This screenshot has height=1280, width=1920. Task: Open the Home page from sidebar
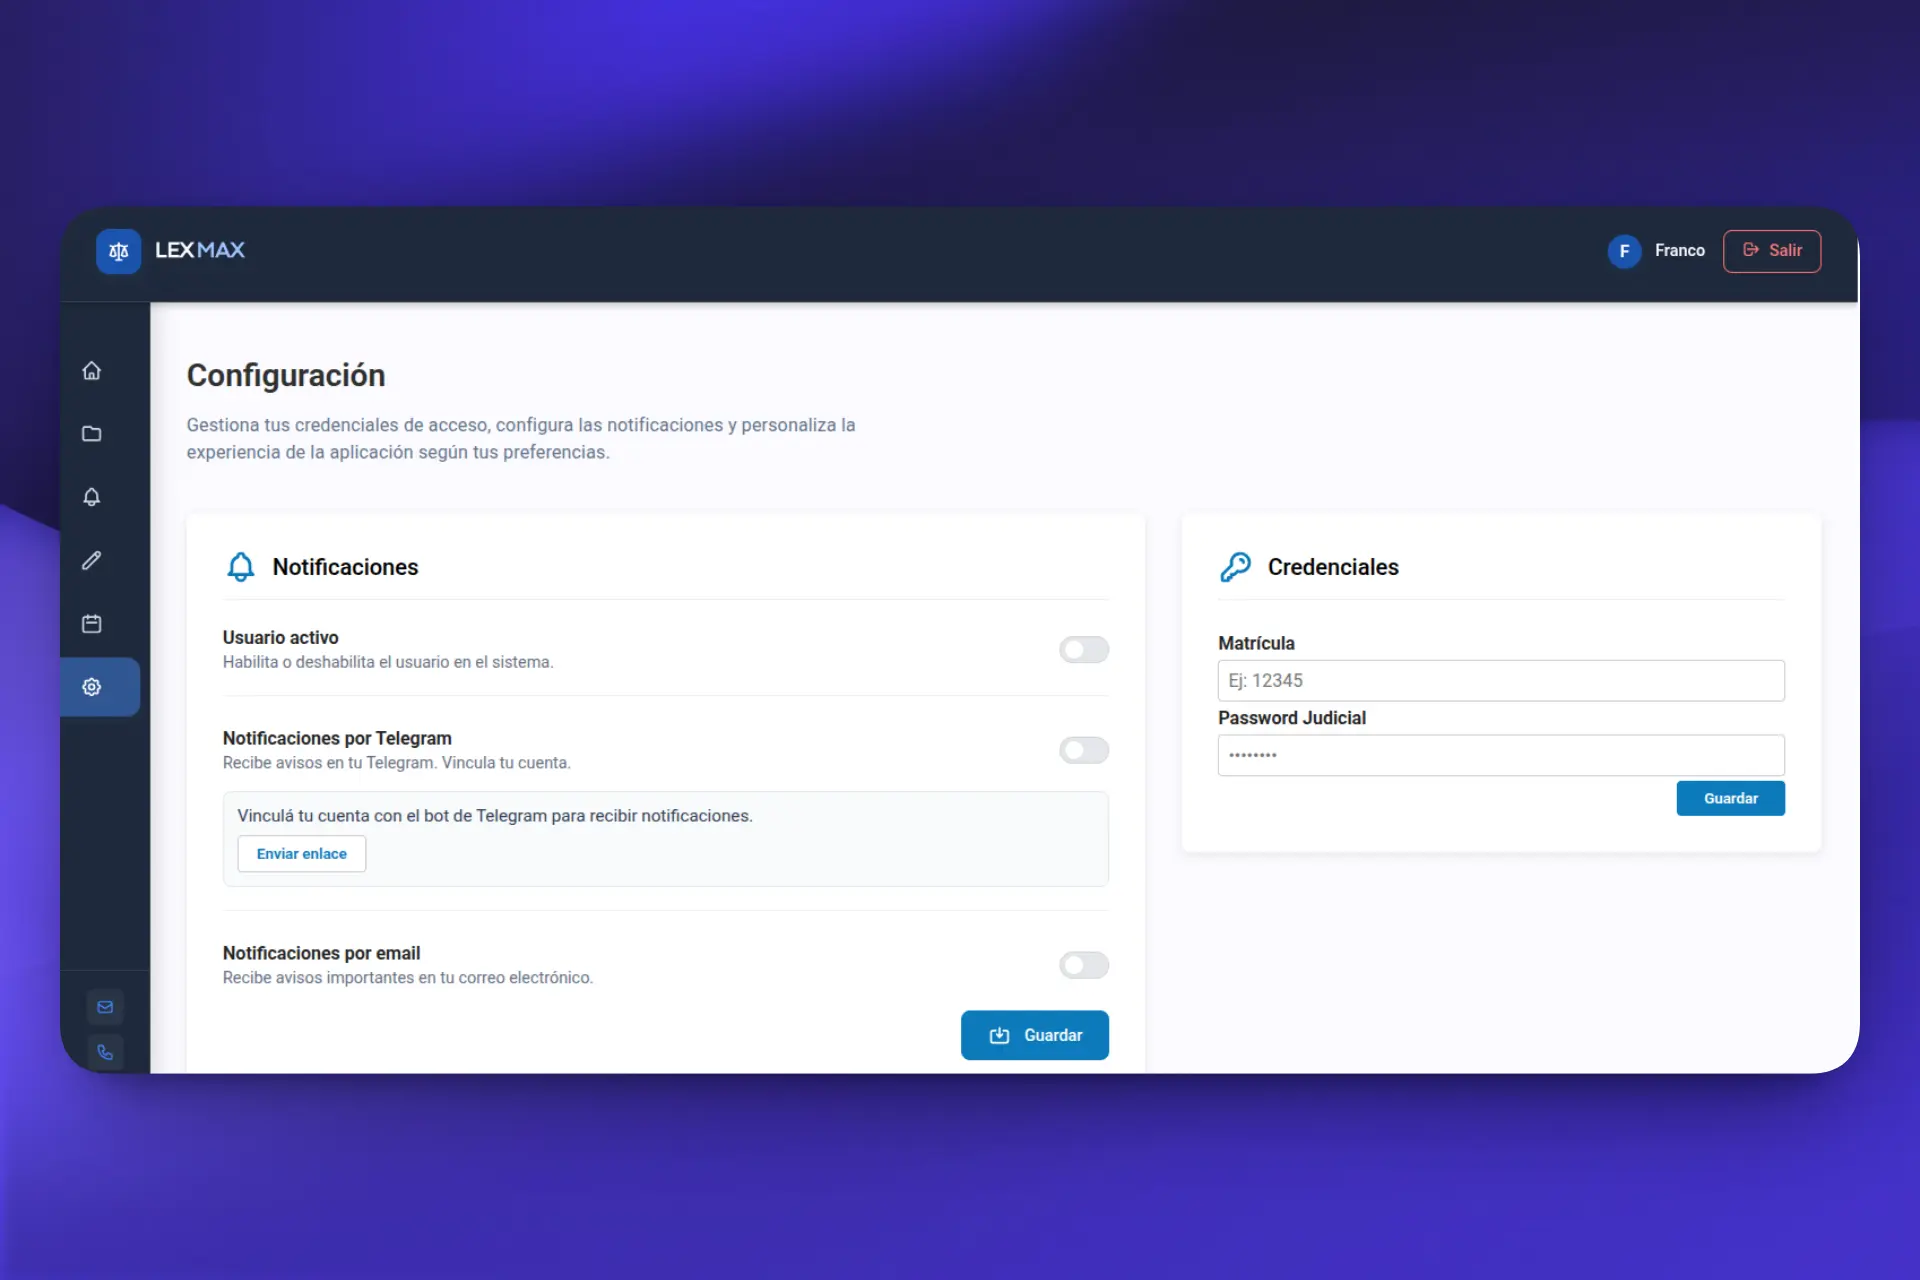92,371
